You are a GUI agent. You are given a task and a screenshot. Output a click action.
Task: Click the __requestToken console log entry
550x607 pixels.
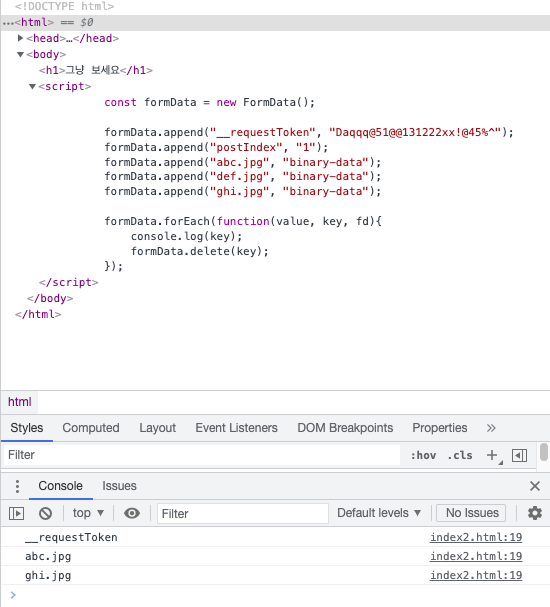pos(71,537)
